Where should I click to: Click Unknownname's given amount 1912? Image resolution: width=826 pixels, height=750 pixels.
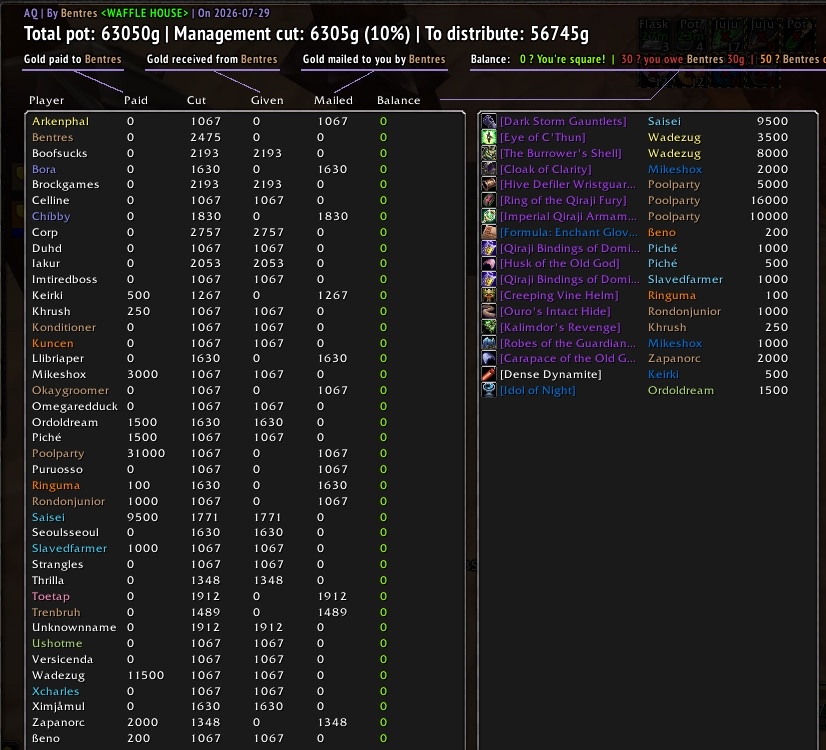click(x=269, y=627)
